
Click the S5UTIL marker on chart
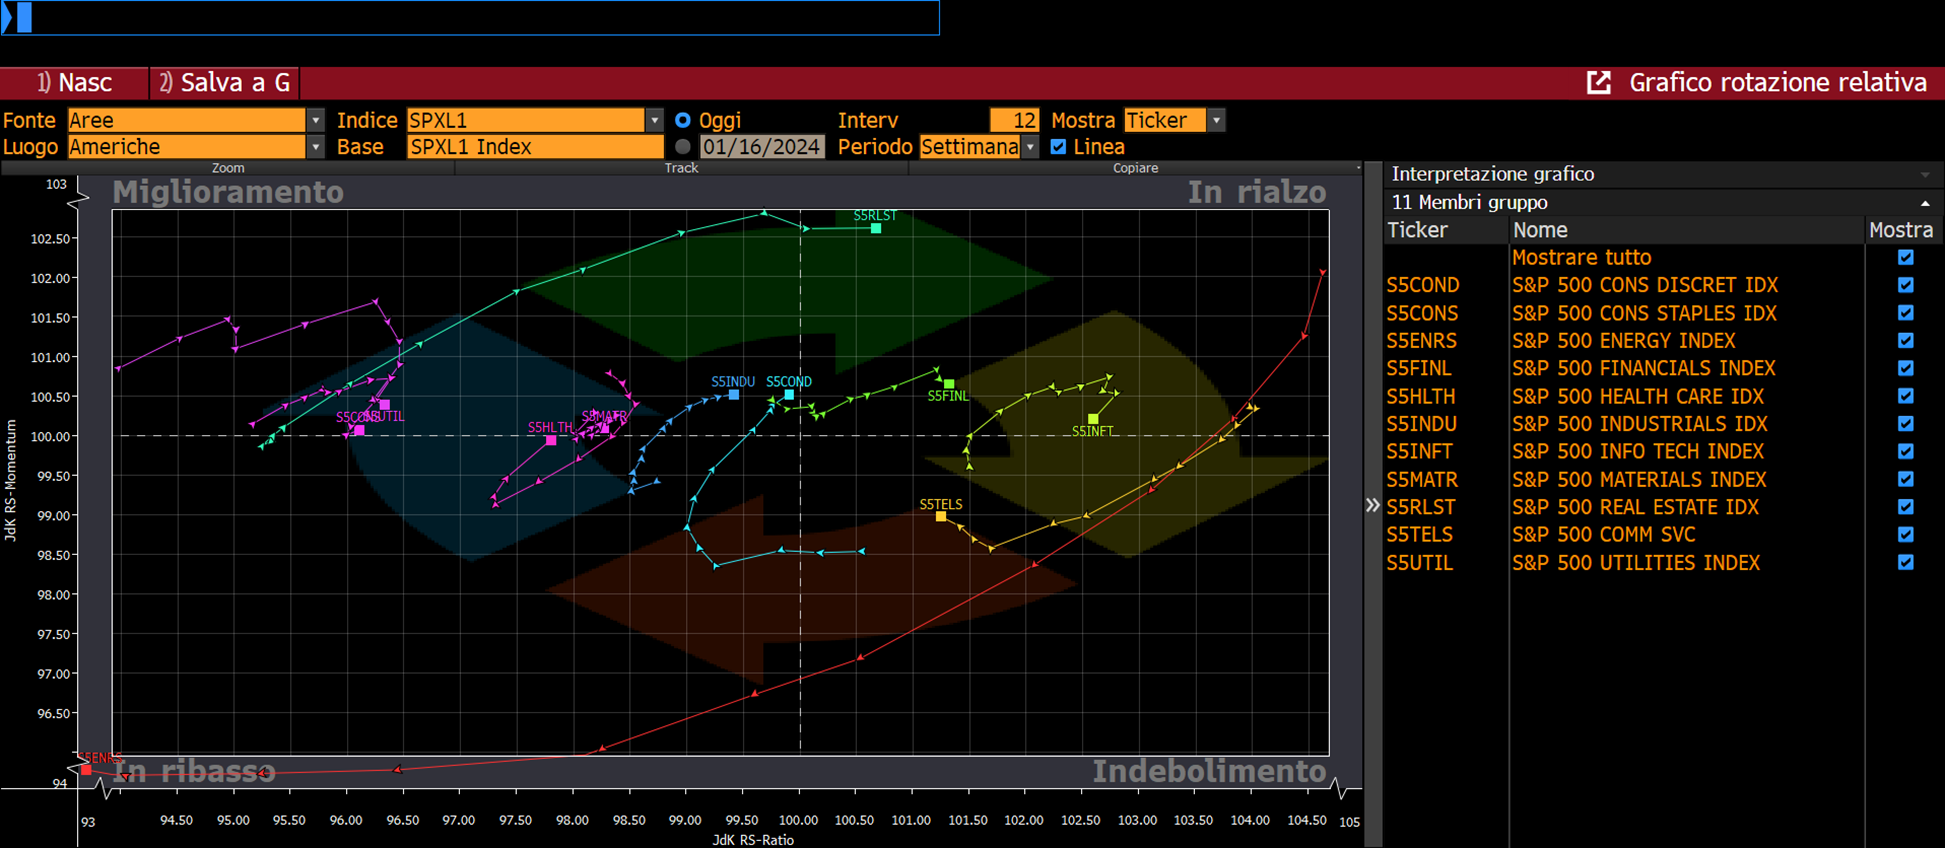tap(385, 405)
